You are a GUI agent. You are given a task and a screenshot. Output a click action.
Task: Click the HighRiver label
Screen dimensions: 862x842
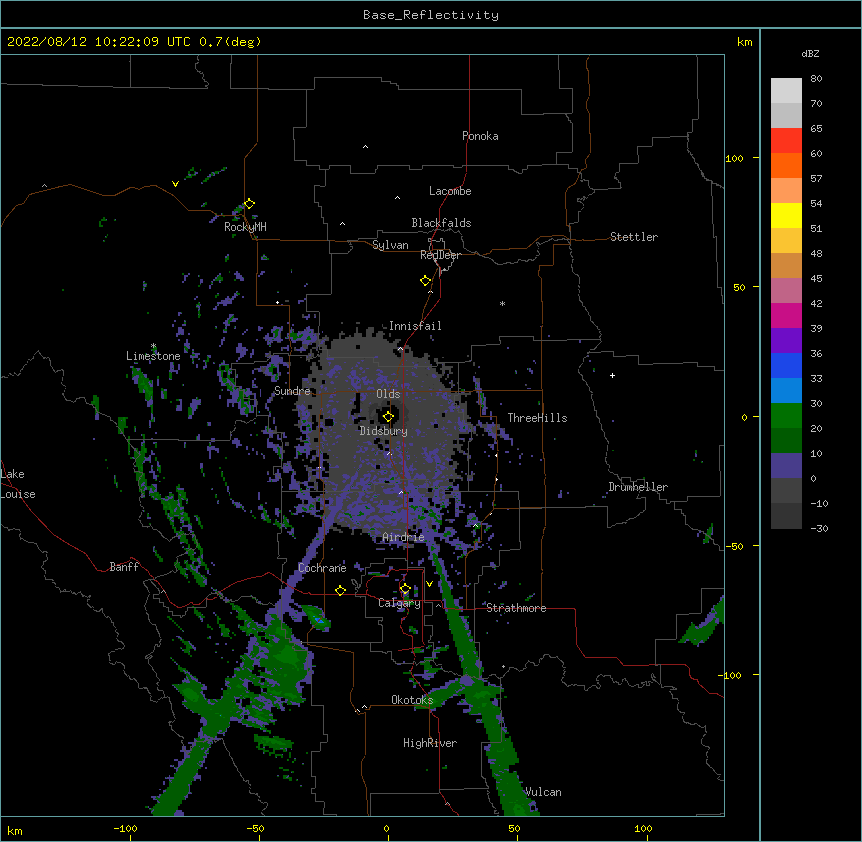430,743
